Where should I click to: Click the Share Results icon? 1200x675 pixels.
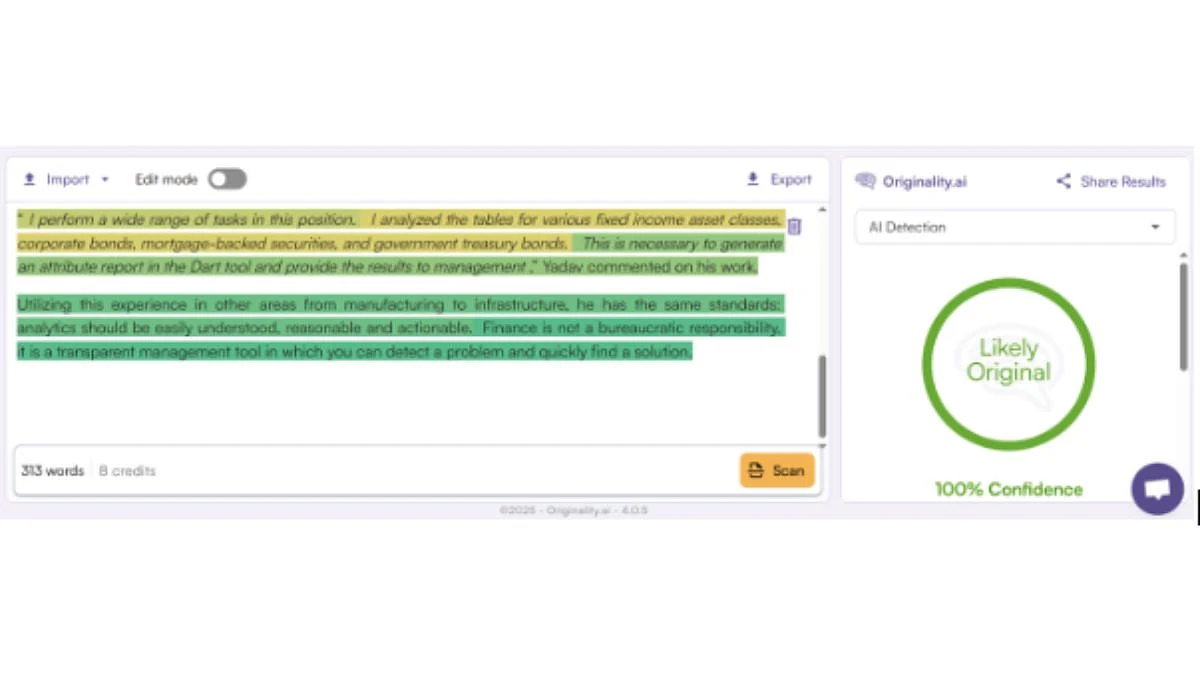[1063, 181]
